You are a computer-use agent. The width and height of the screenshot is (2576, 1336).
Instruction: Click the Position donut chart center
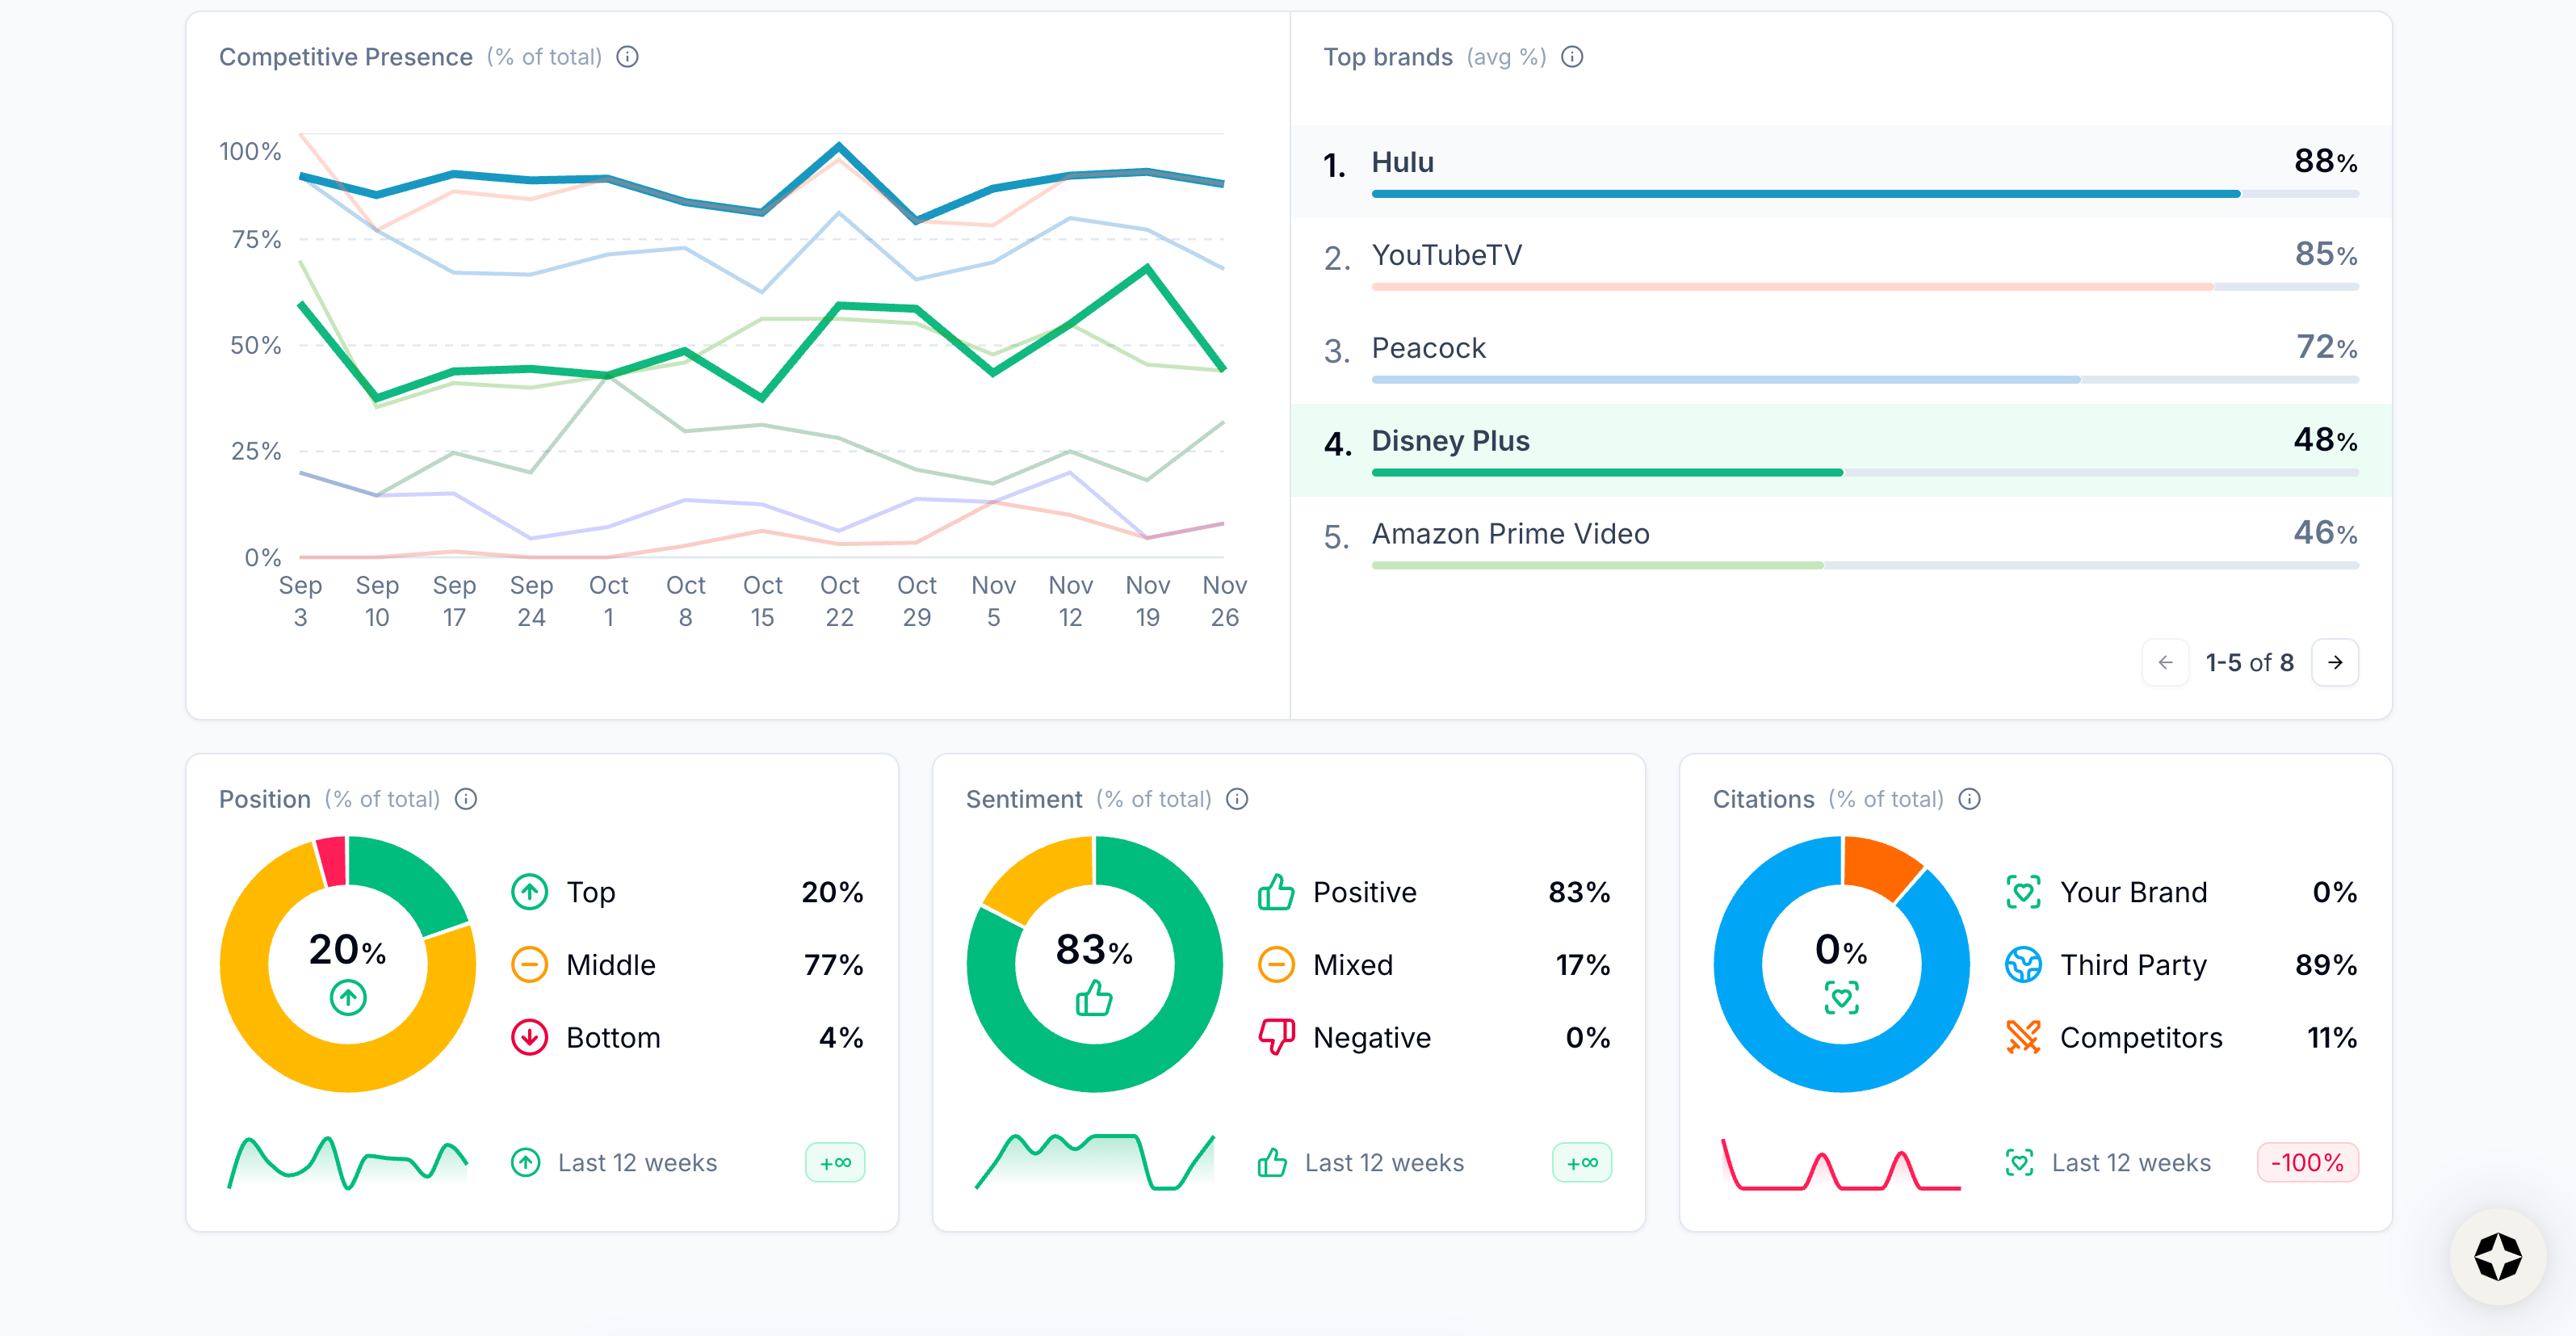[x=347, y=964]
